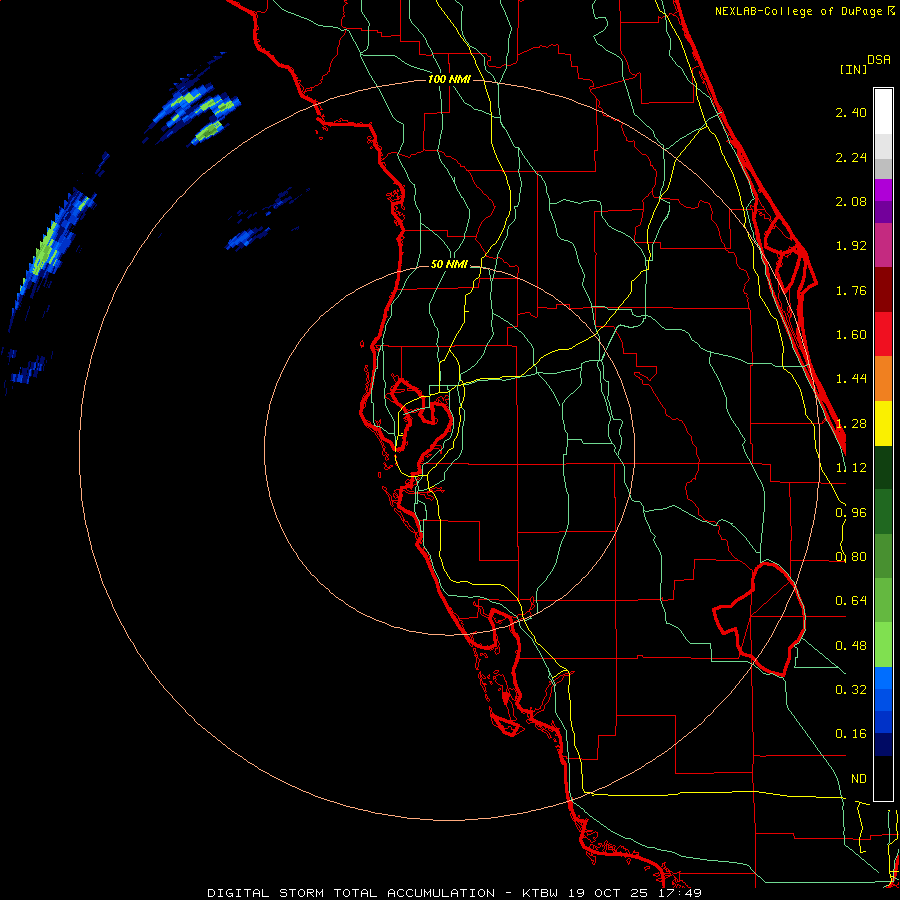Click the 0.32 legend value
The image size is (900, 900).
tap(851, 690)
